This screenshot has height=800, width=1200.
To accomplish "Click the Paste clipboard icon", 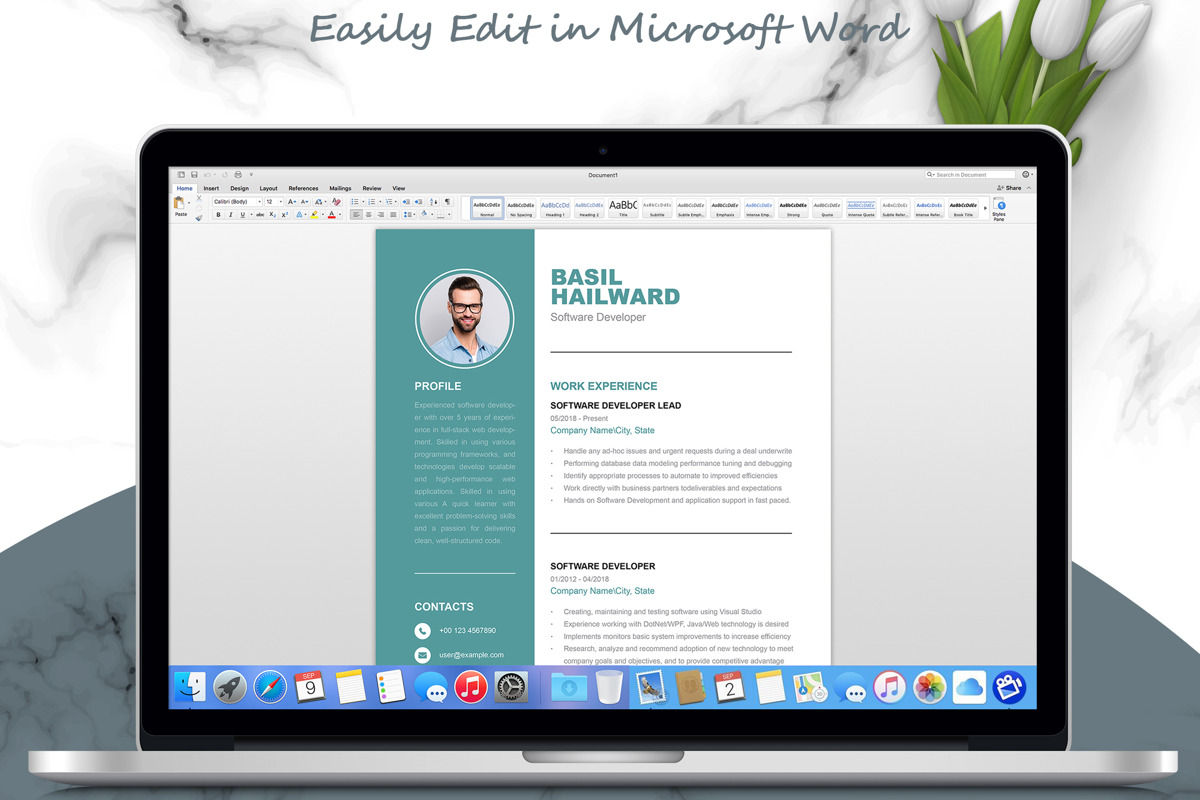I will tap(181, 203).
